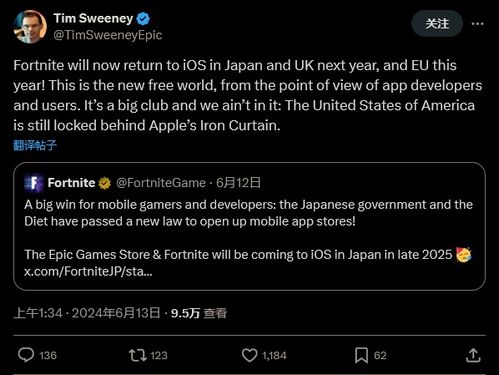Open the quoted post's 6月12日 date
This screenshot has width=499, height=375.
(x=238, y=183)
